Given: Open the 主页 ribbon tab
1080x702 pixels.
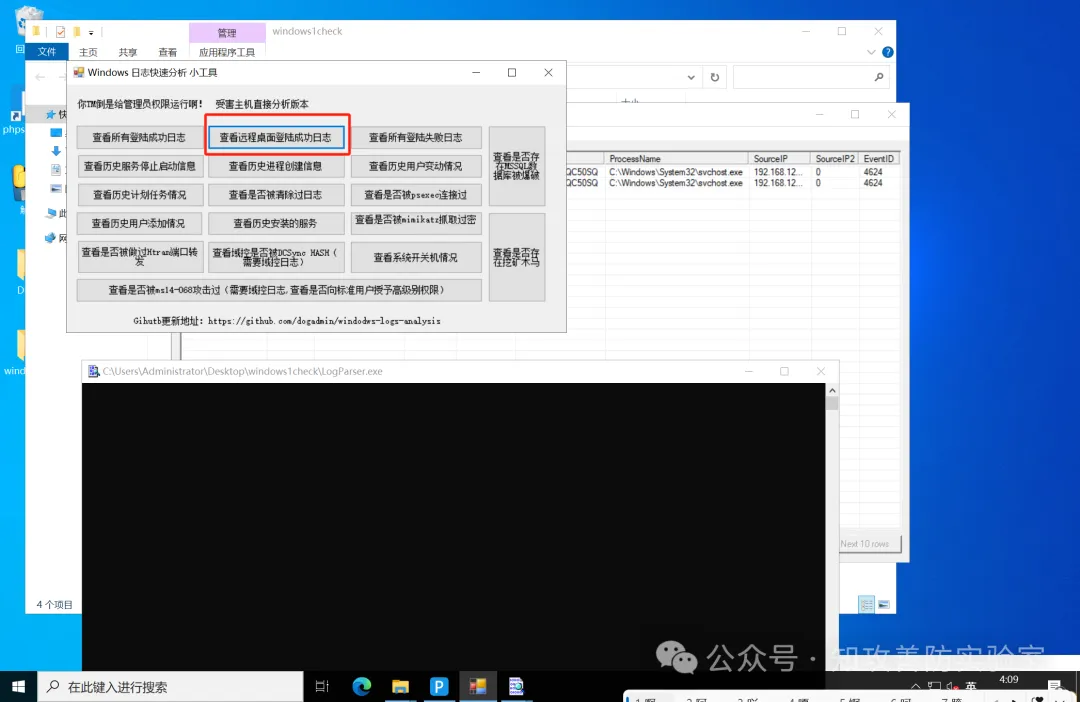Looking at the screenshot, I should pyautogui.click(x=88, y=52).
